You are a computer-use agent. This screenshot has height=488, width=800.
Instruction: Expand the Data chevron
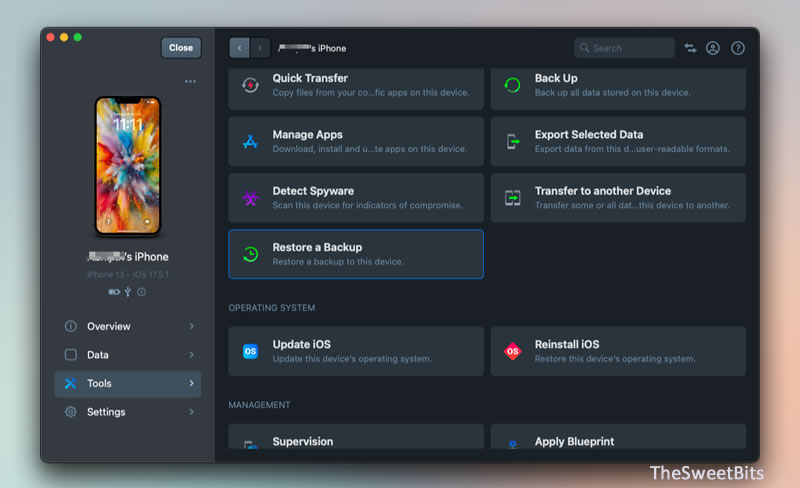pos(191,355)
